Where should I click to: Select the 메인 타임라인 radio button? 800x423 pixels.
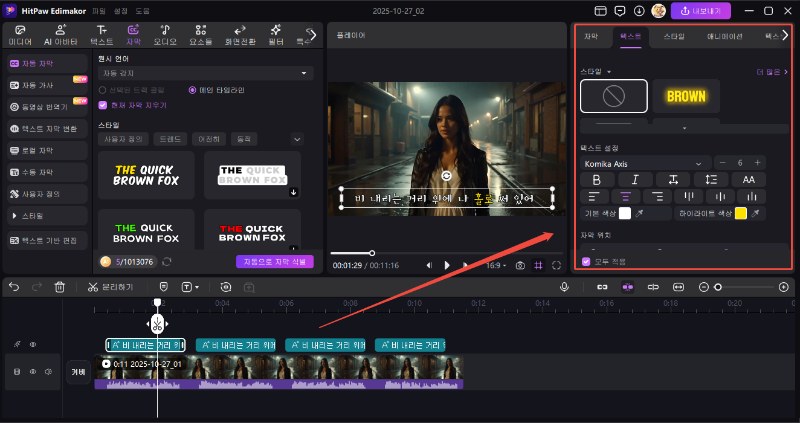193,90
